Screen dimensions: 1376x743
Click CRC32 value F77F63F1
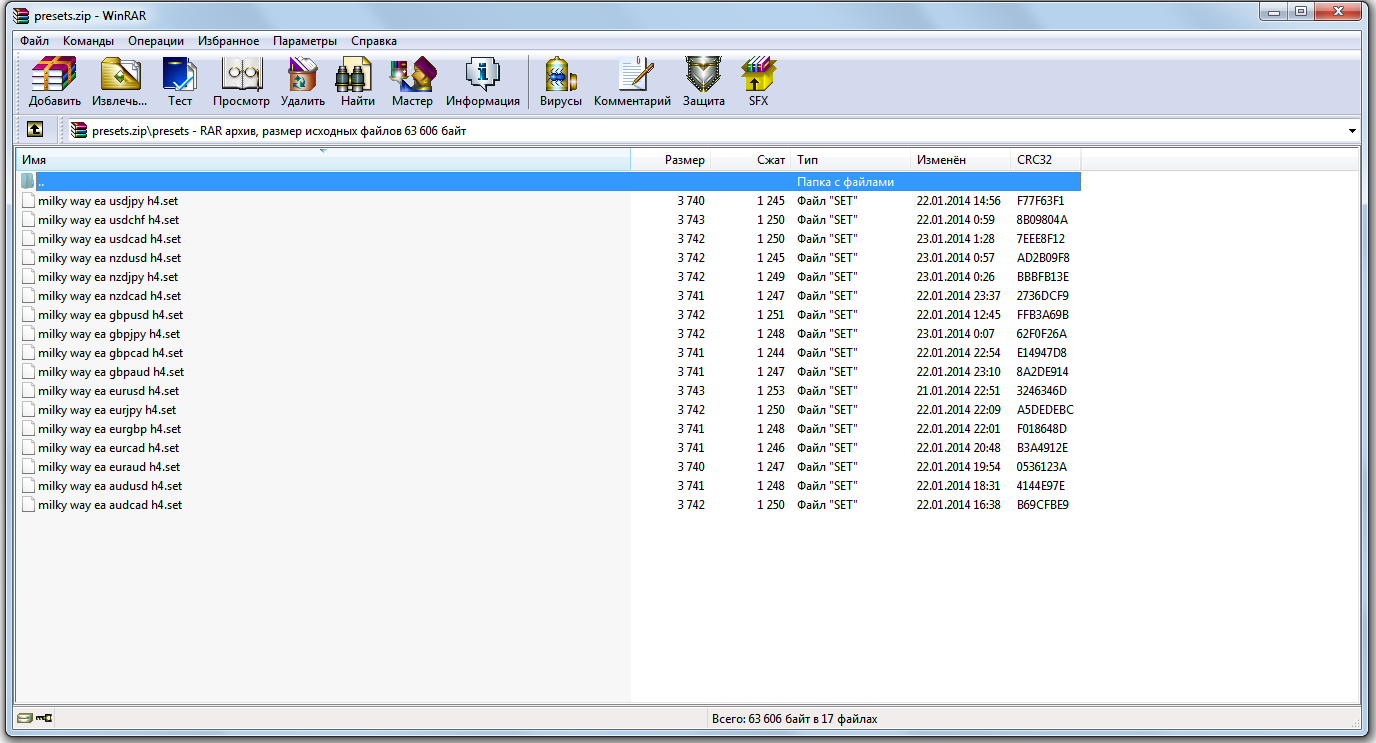pyautogui.click(x=1040, y=201)
